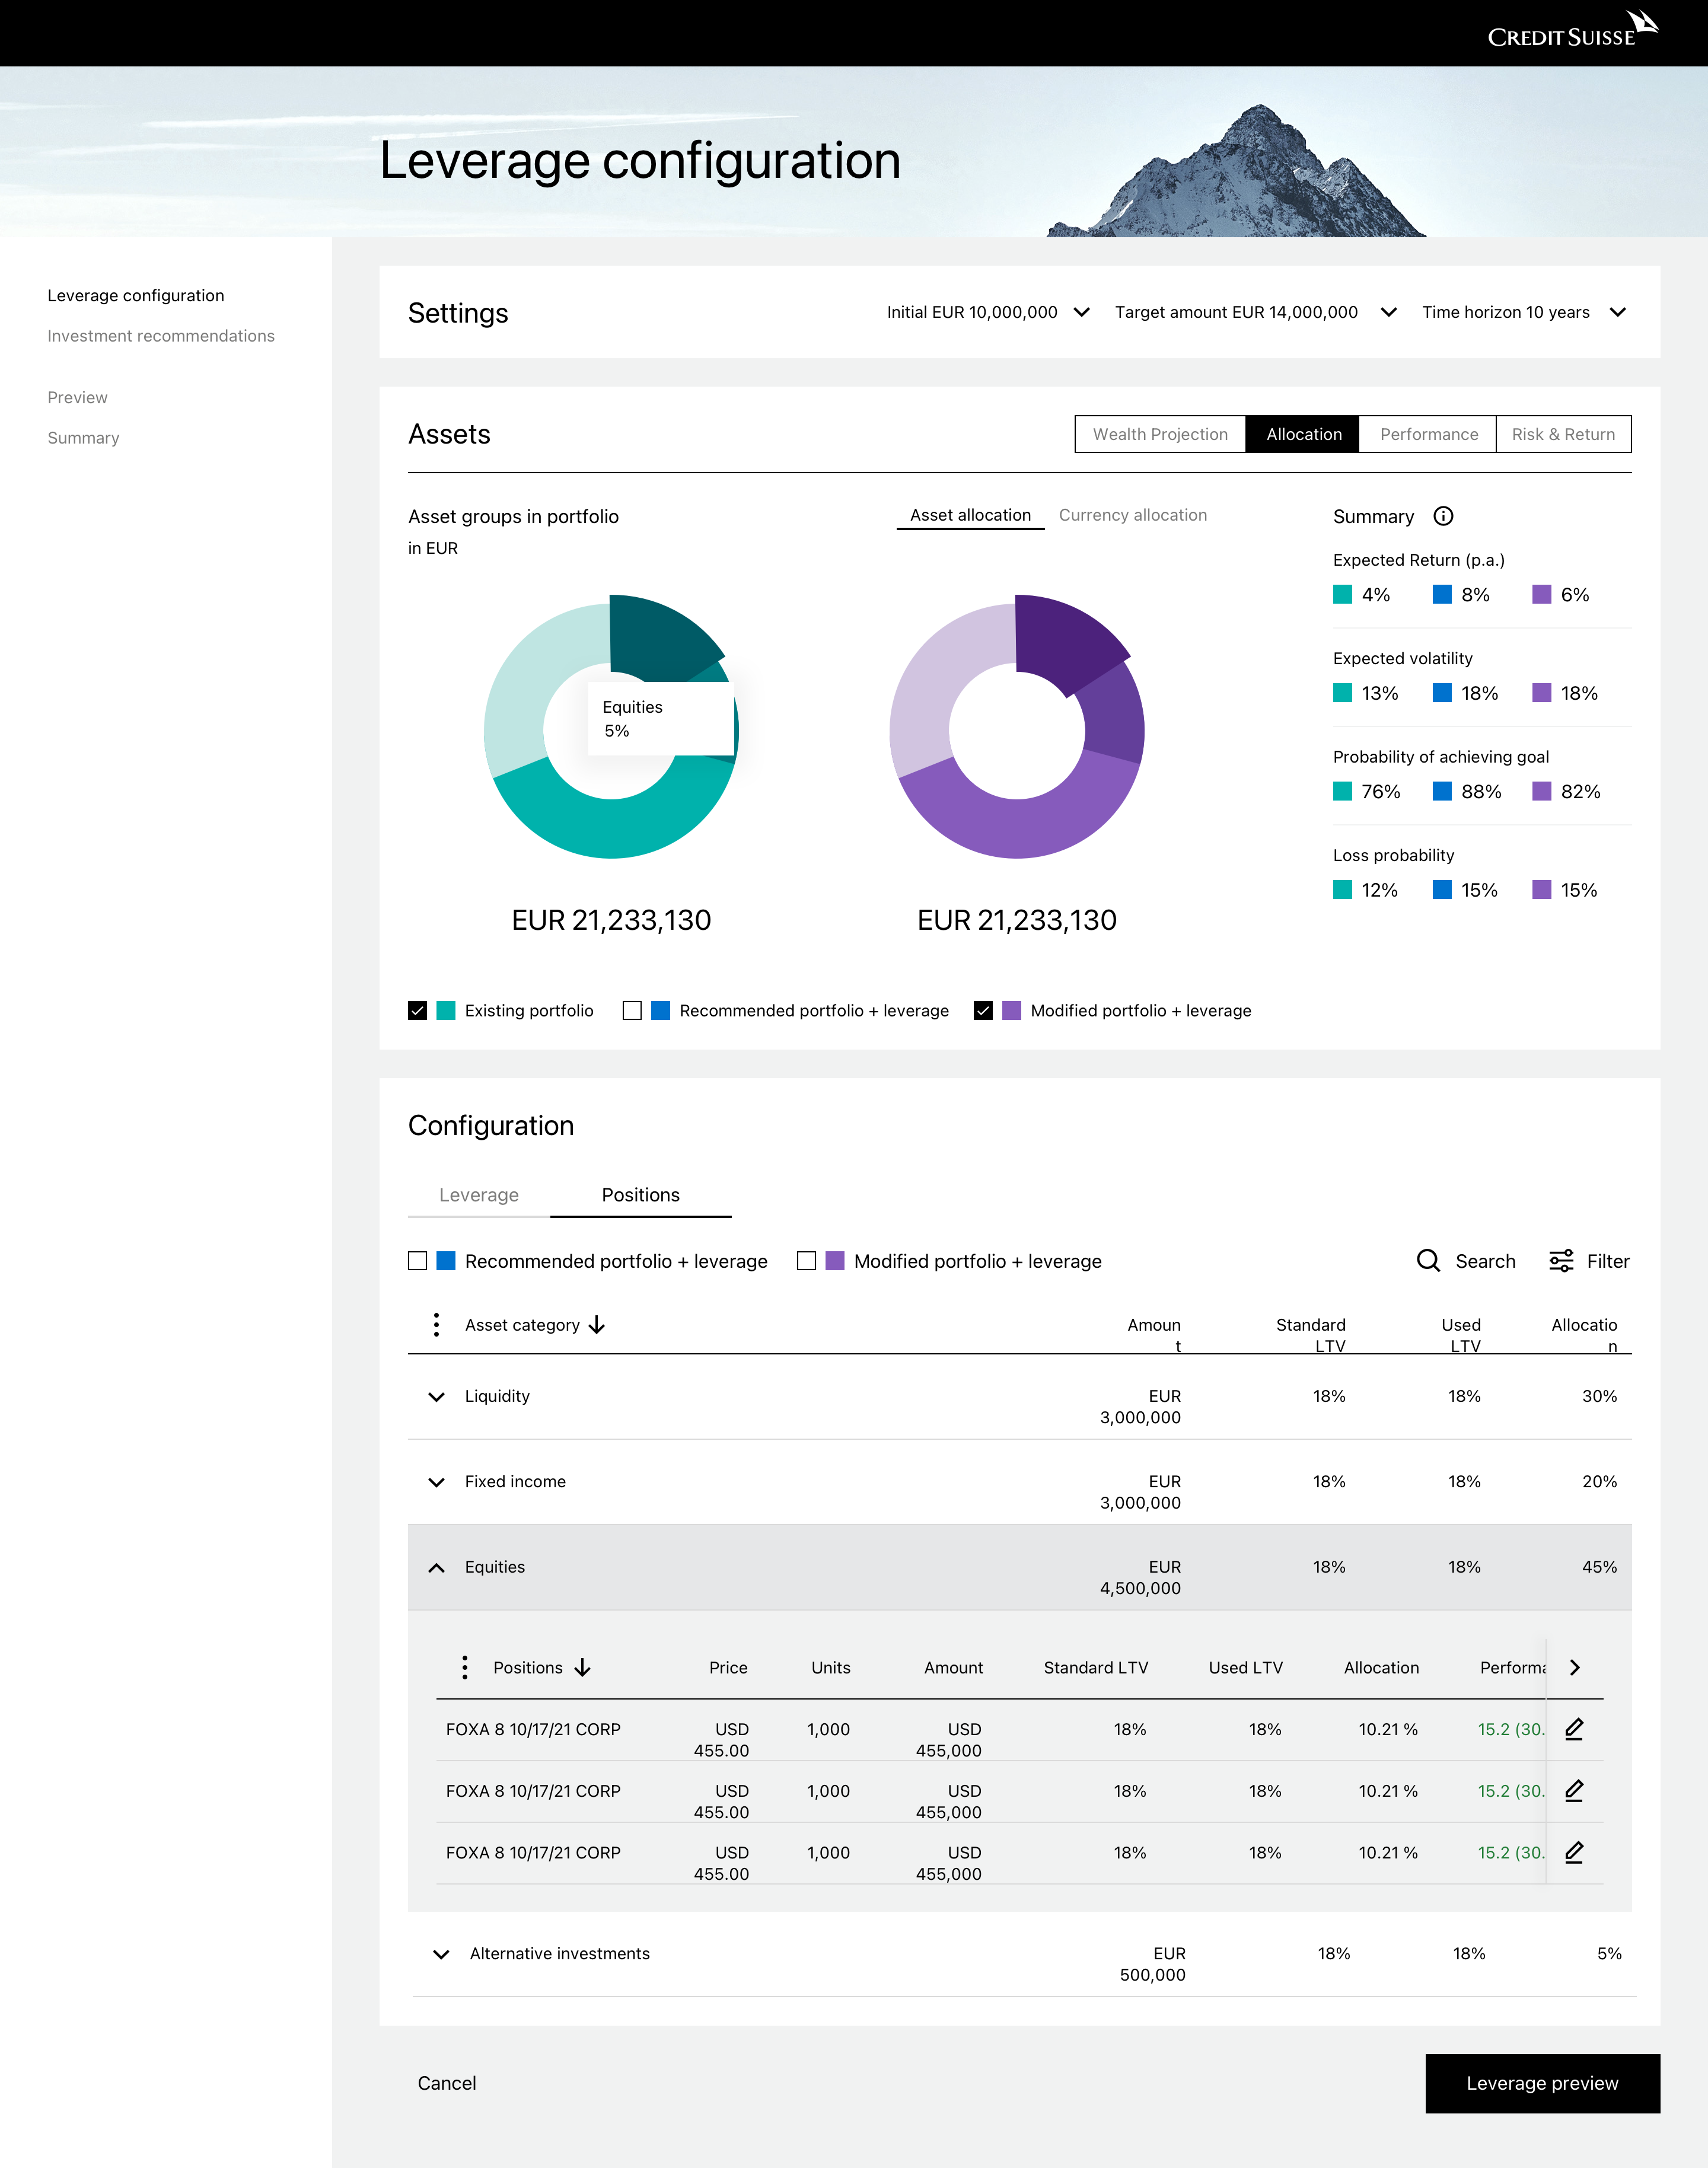
Task: Go to Investment recommendations in sidebar
Action: tap(161, 336)
